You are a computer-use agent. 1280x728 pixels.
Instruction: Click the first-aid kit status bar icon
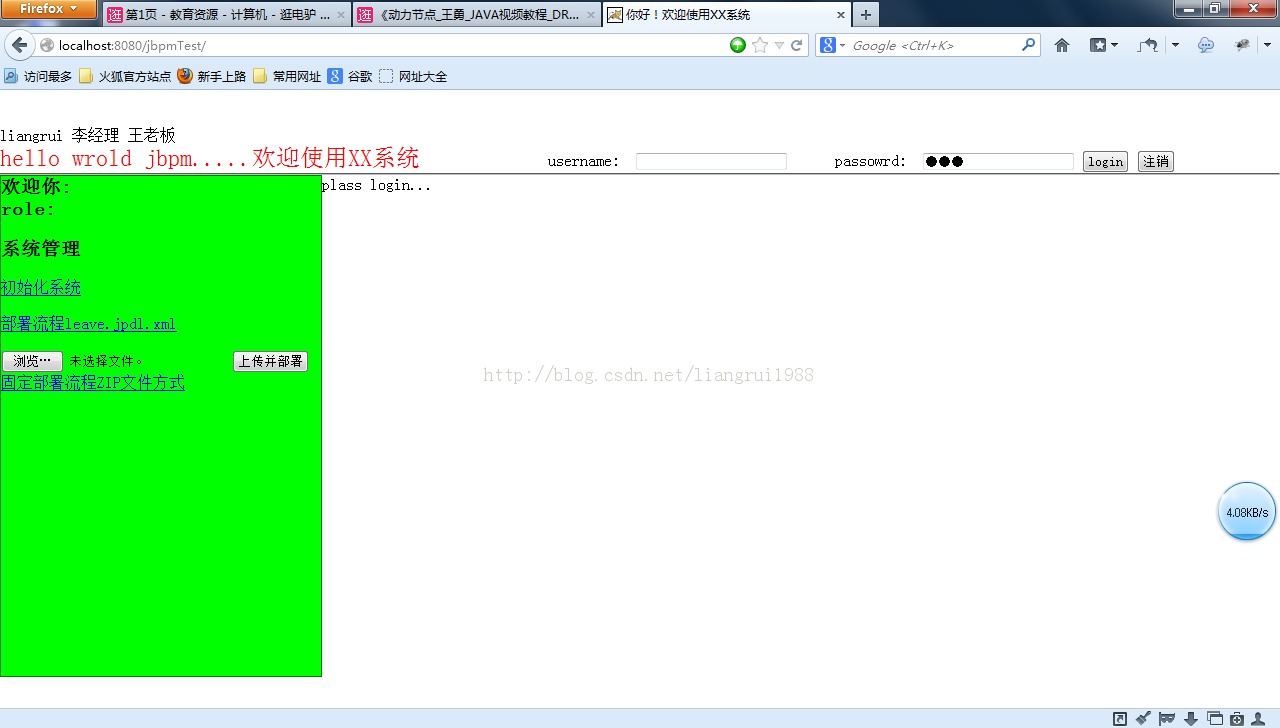tap(1237, 718)
